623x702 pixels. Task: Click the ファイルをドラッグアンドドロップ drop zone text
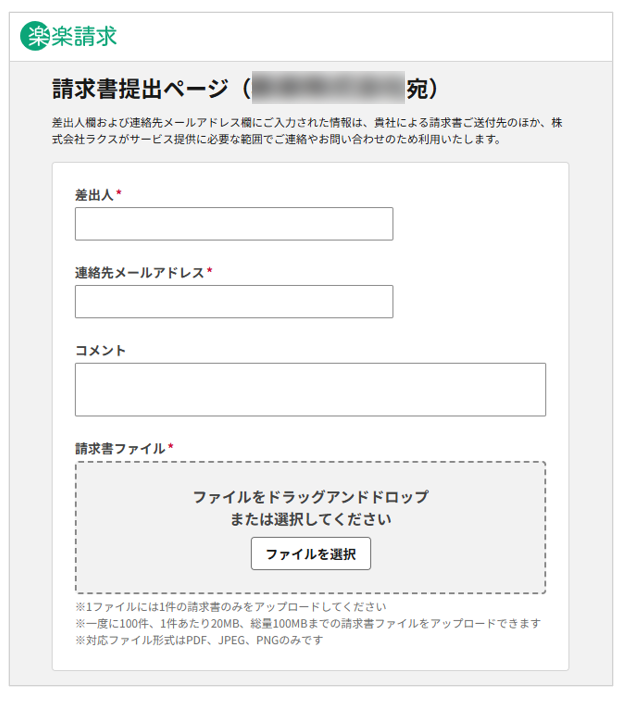[310, 496]
